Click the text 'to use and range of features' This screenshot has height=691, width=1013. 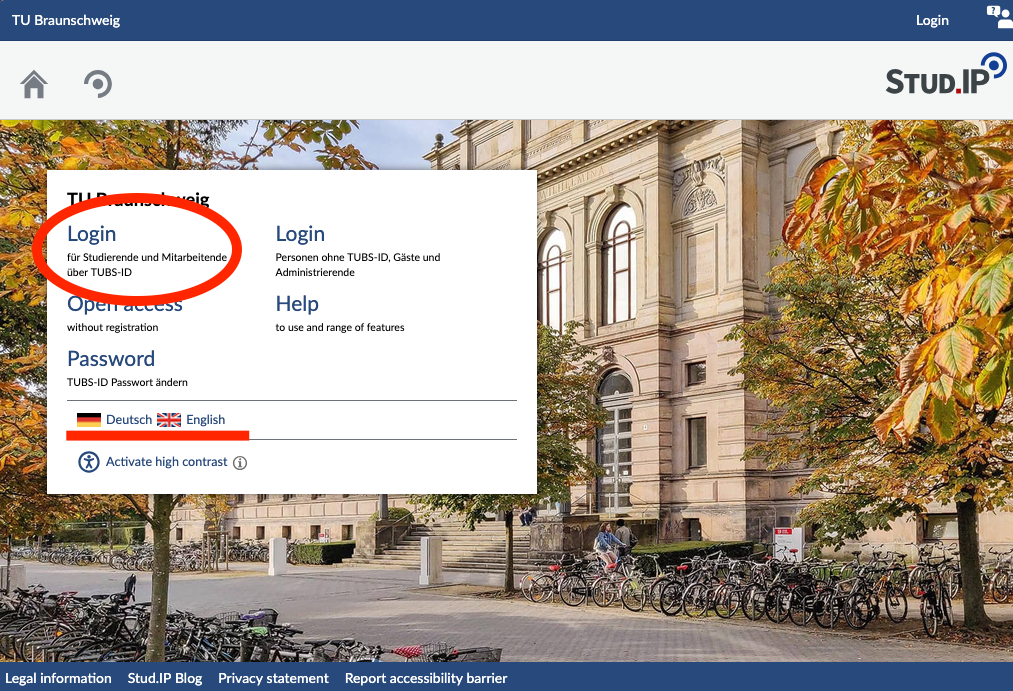tap(340, 327)
